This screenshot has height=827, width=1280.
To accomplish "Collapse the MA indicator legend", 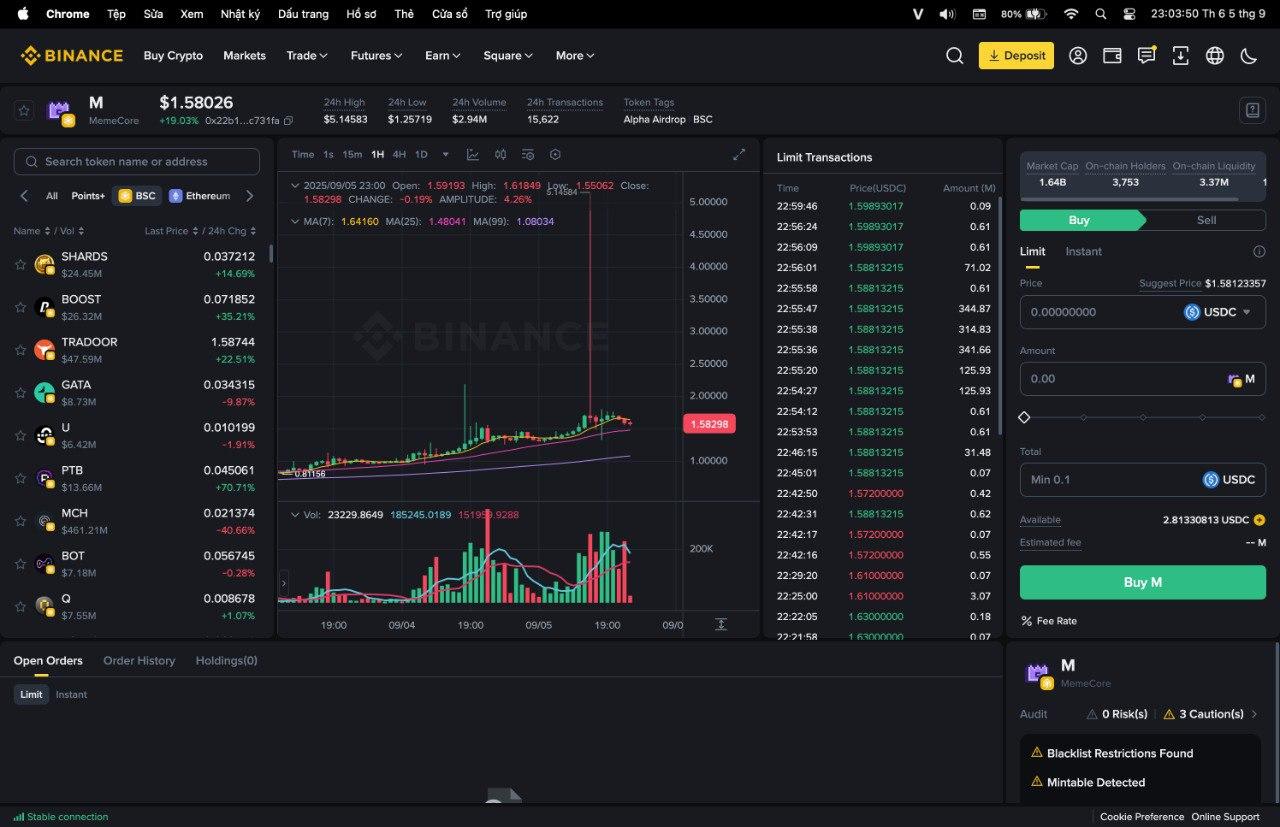I will [294, 221].
